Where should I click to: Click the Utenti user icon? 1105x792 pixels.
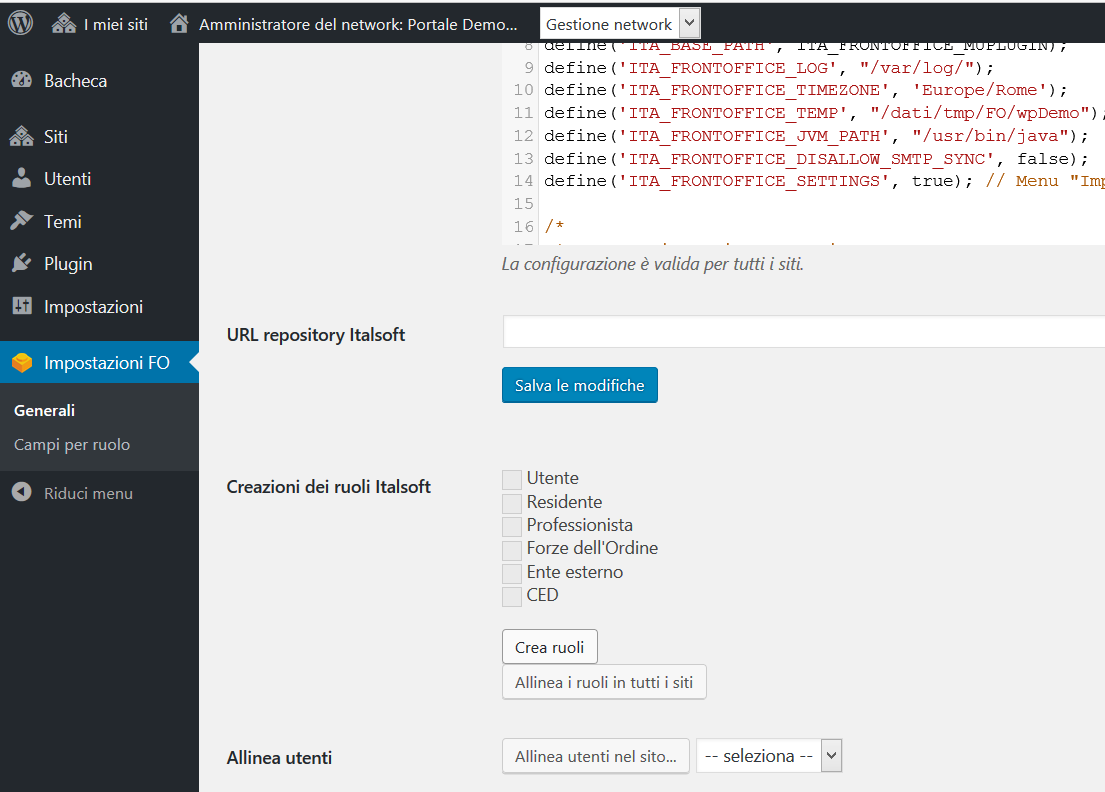point(22,179)
